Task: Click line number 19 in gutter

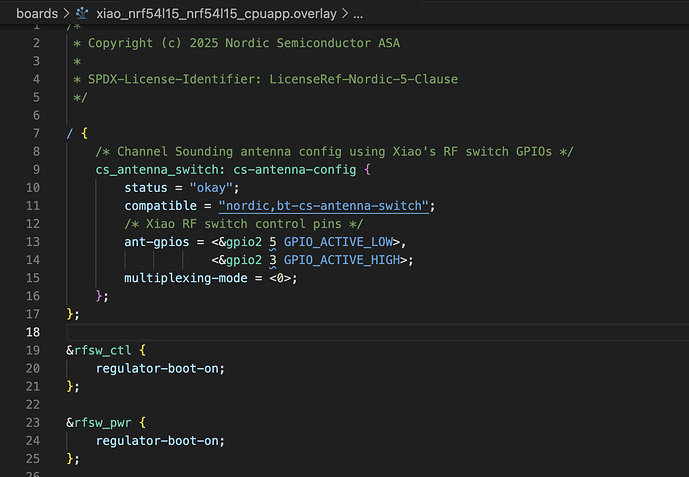Action: pyautogui.click(x=33, y=350)
